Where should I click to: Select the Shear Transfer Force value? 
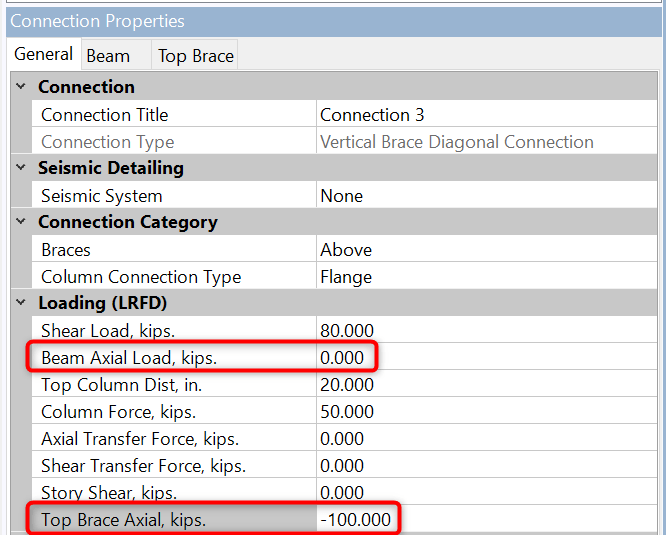tap(486, 466)
